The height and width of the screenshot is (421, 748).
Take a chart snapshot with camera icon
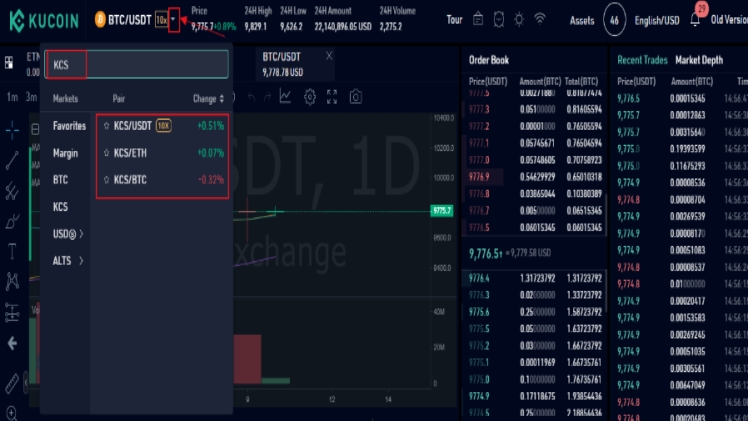pos(355,97)
